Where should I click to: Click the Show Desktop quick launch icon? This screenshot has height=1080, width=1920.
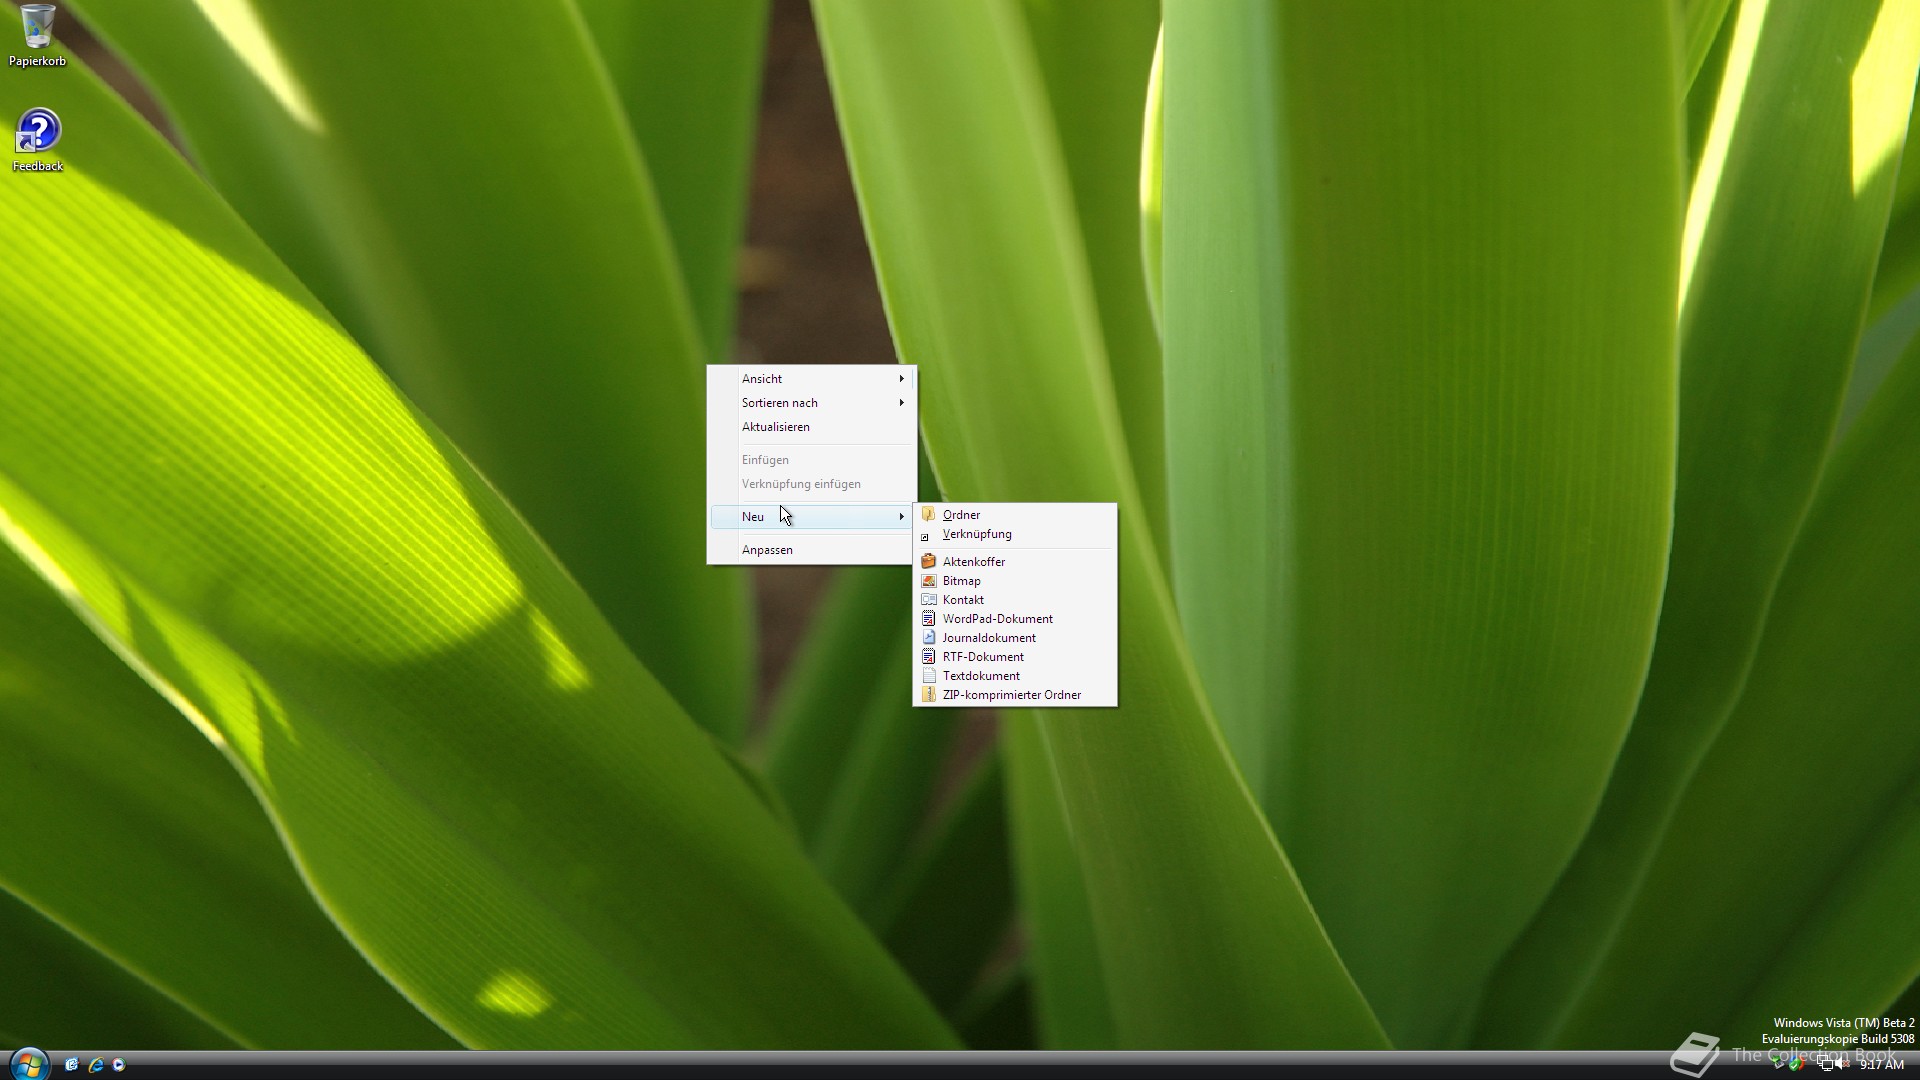72,1065
